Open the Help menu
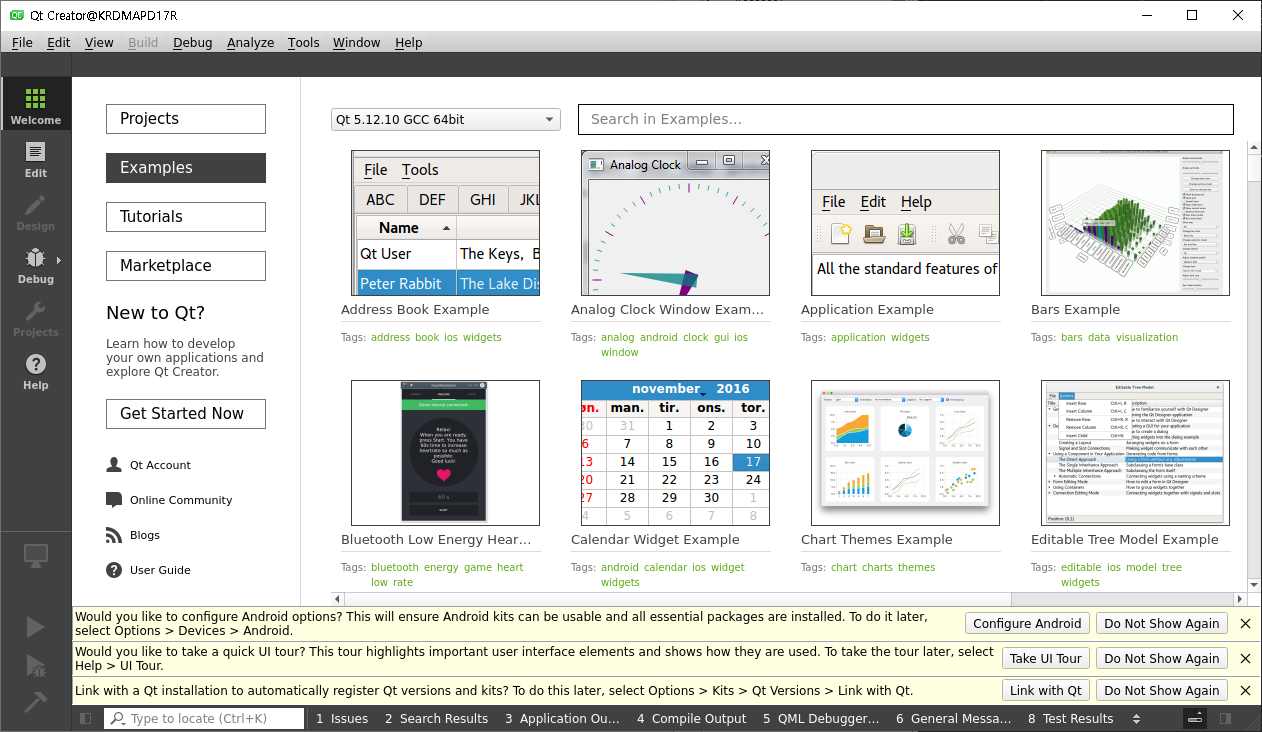This screenshot has width=1262, height=732. pos(409,42)
